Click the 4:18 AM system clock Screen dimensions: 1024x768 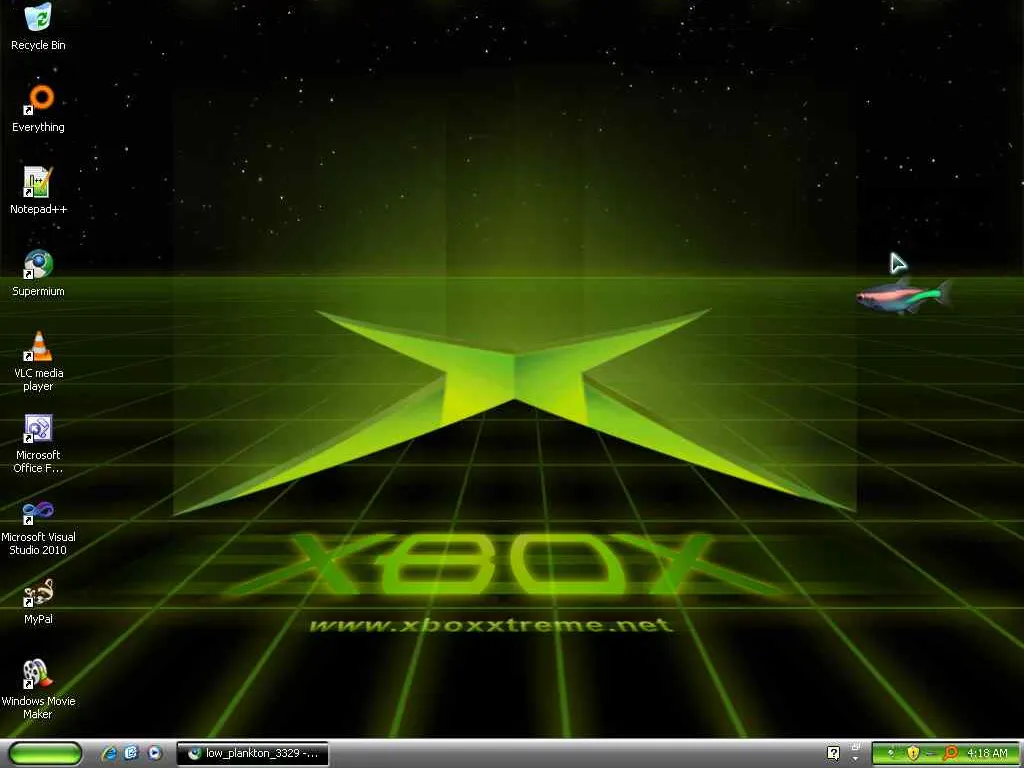coord(987,754)
